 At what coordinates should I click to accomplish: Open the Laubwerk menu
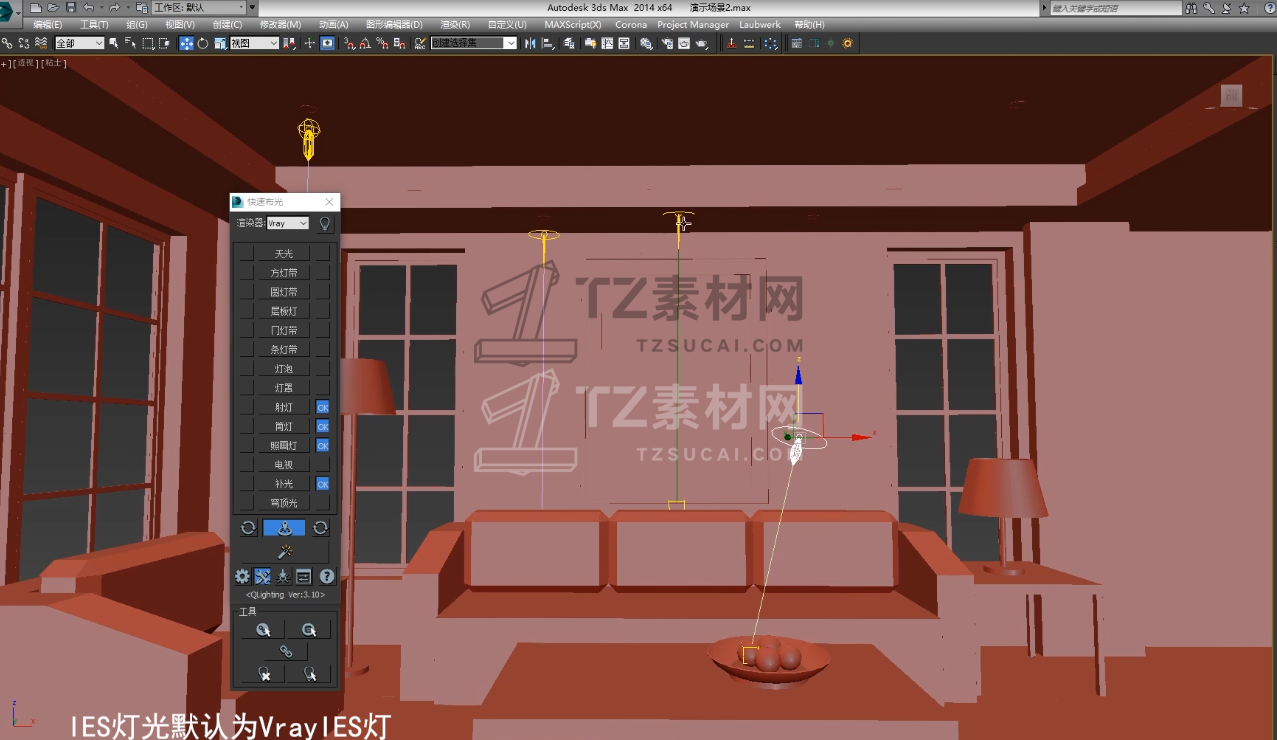(x=760, y=24)
